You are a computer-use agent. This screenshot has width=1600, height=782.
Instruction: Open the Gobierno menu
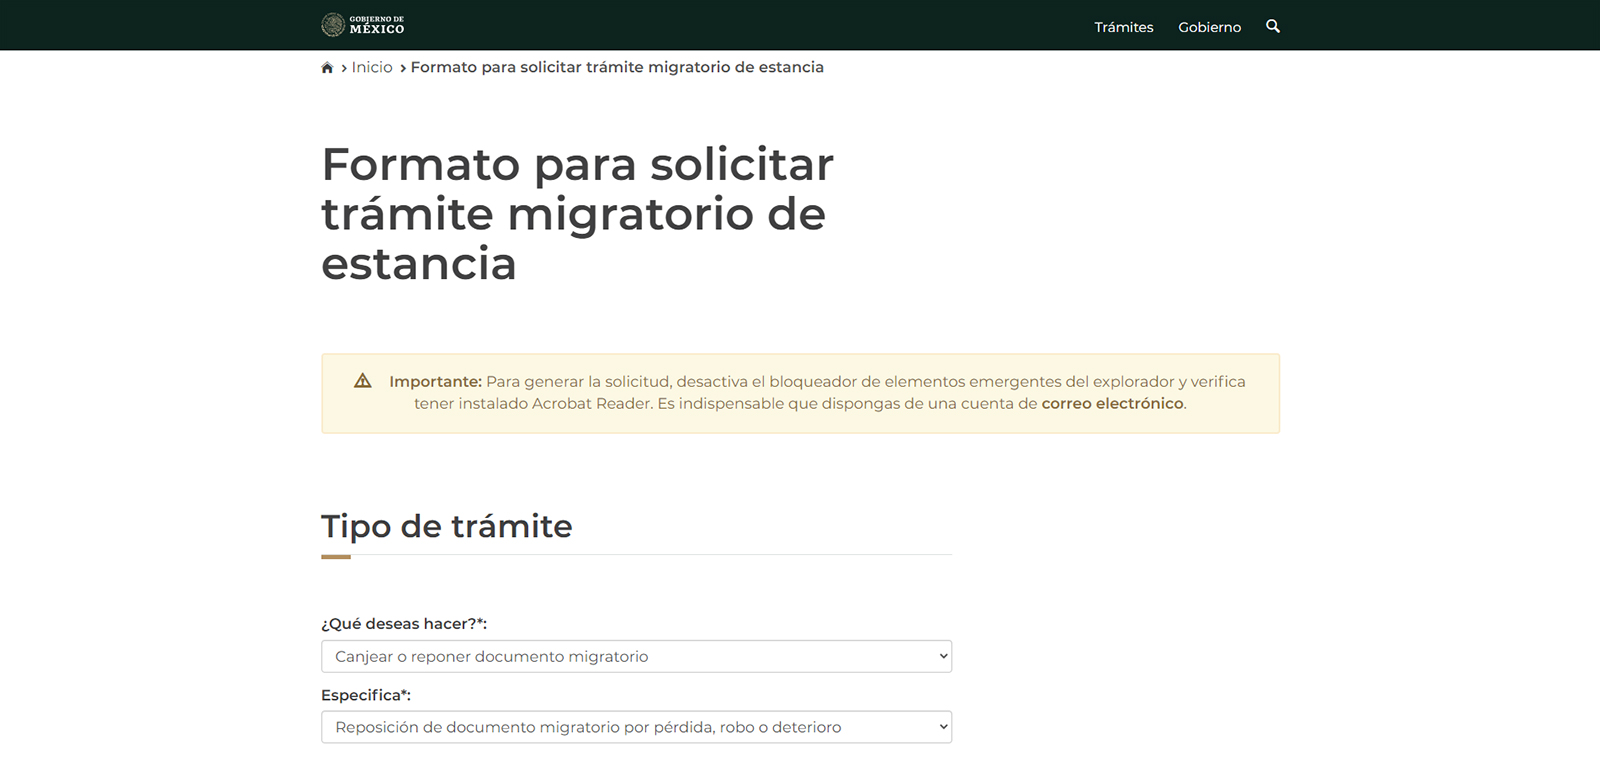[1209, 27]
